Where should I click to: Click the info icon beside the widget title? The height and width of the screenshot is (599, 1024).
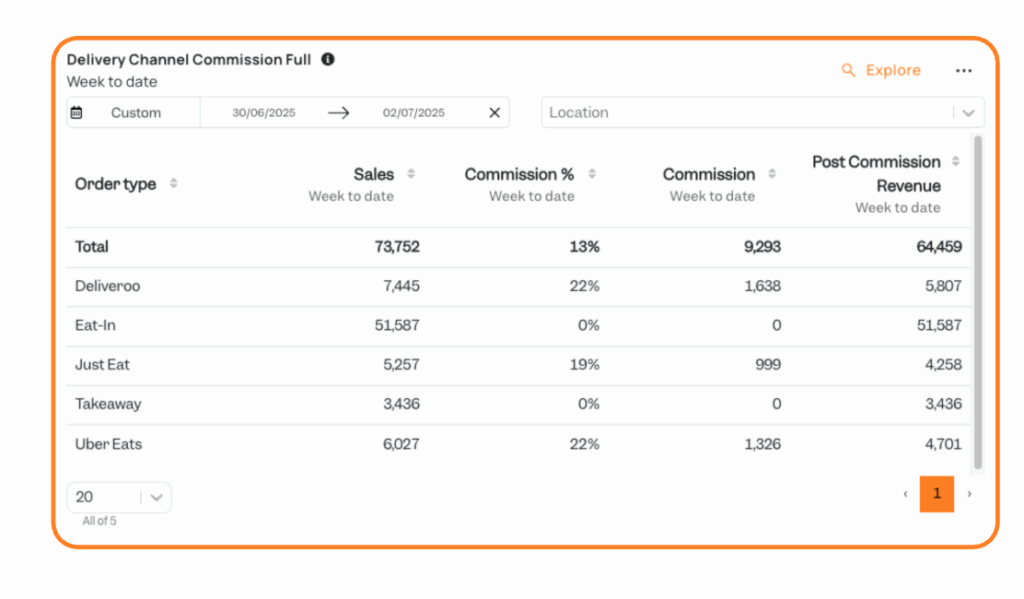(x=328, y=59)
